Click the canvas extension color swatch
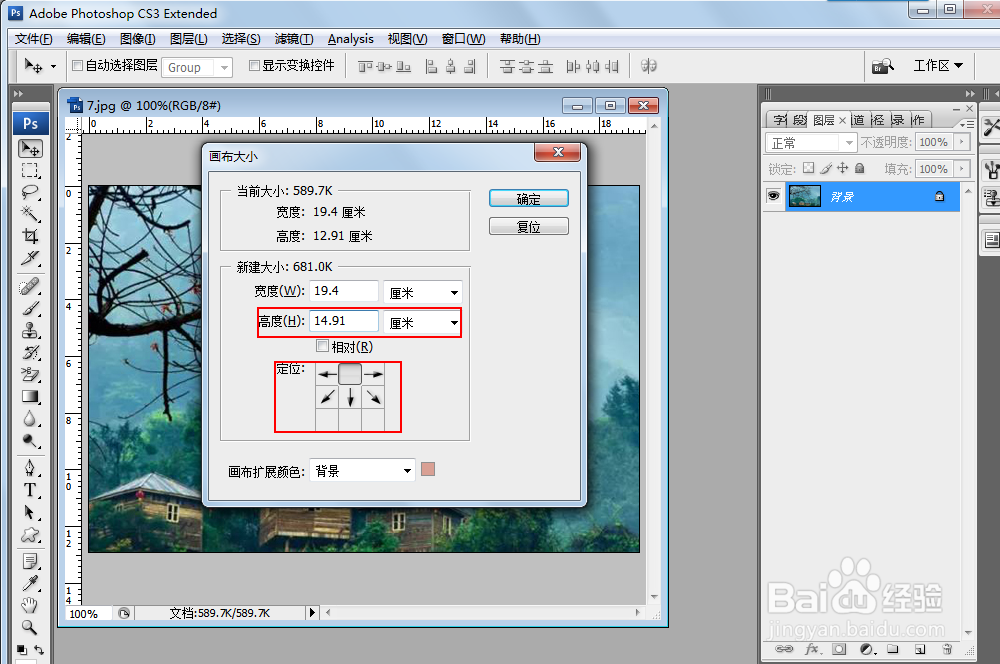Image resolution: width=1000 pixels, height=664 pixels. (x=428, y=470)
